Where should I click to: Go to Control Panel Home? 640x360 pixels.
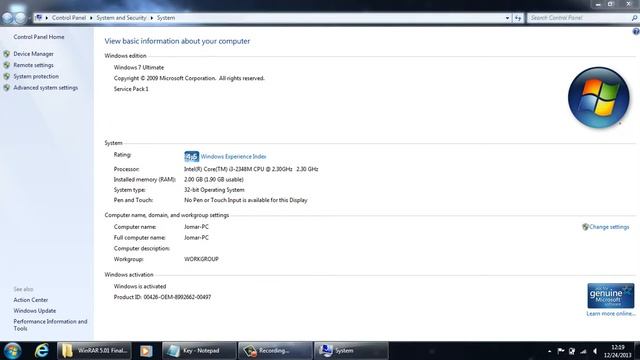tap(39, 37)
